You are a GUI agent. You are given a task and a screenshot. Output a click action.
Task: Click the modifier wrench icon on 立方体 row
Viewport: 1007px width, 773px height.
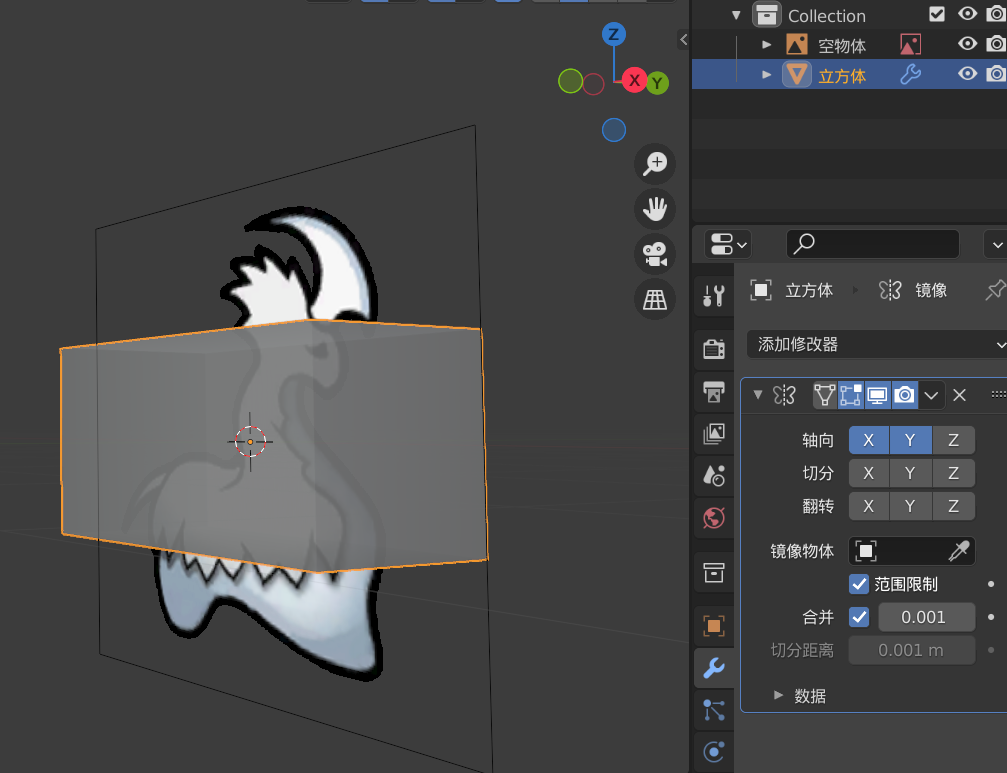[x=910, y=74]
